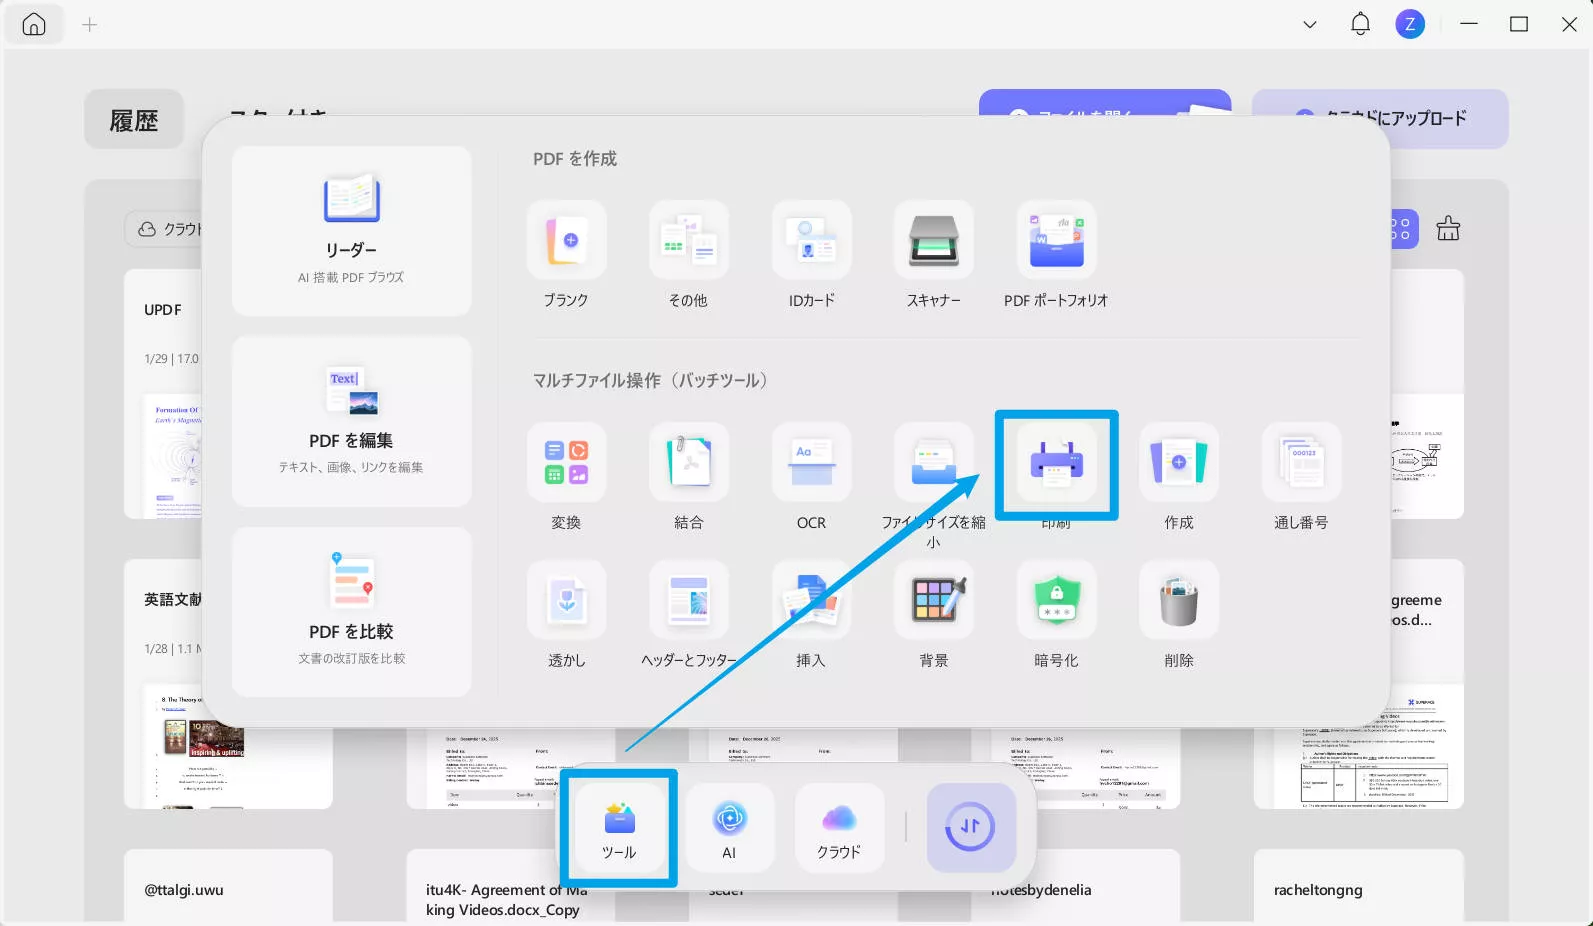Open the 背景 background tool
The width and height of the screenshot is (1593, 926).
point(934,600)
